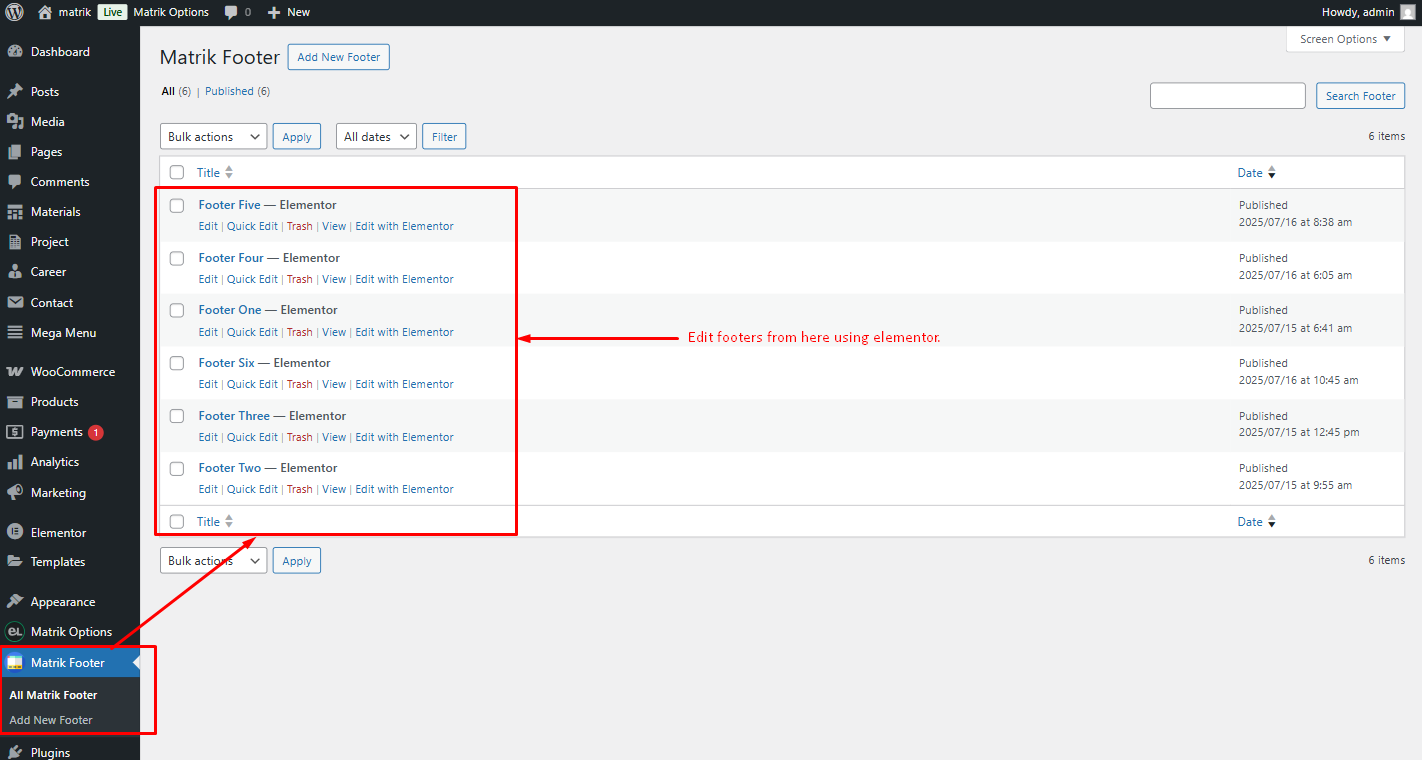The image size is (1422, 760).
Task: Check the Footer One row checkbox
Action: (x=177, y=310)
